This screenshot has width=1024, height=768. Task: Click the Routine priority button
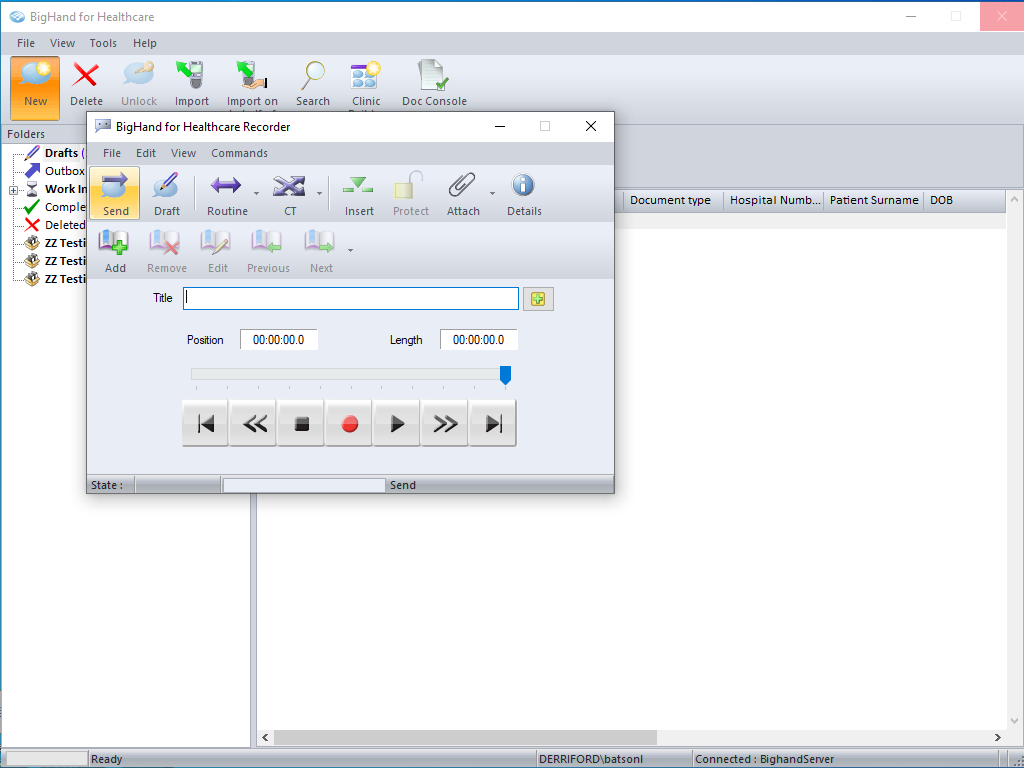coord(227,193)
